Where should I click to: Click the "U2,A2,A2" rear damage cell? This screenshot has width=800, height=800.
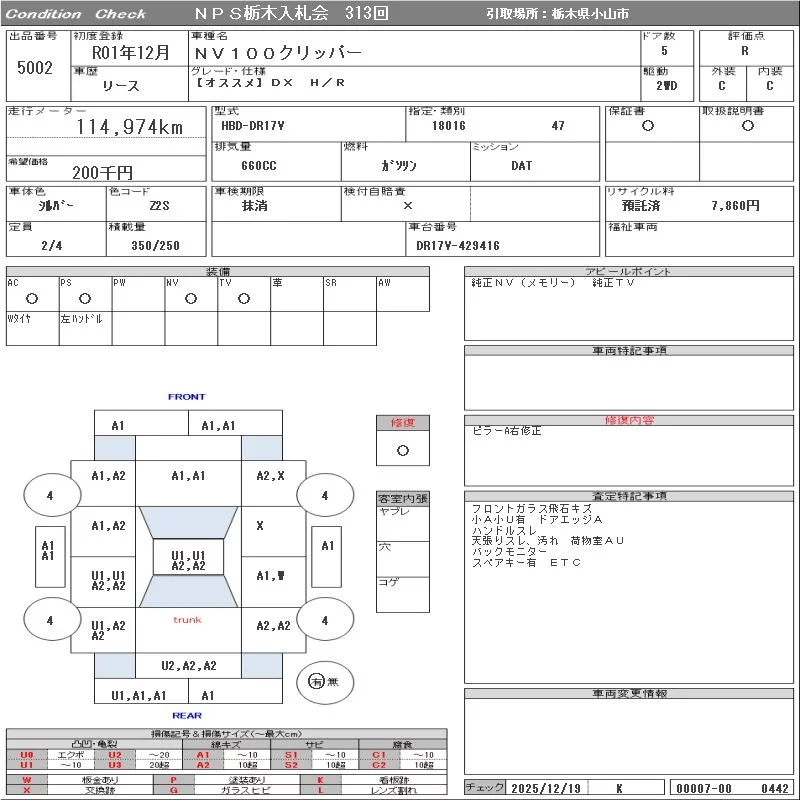coord(189,666)
